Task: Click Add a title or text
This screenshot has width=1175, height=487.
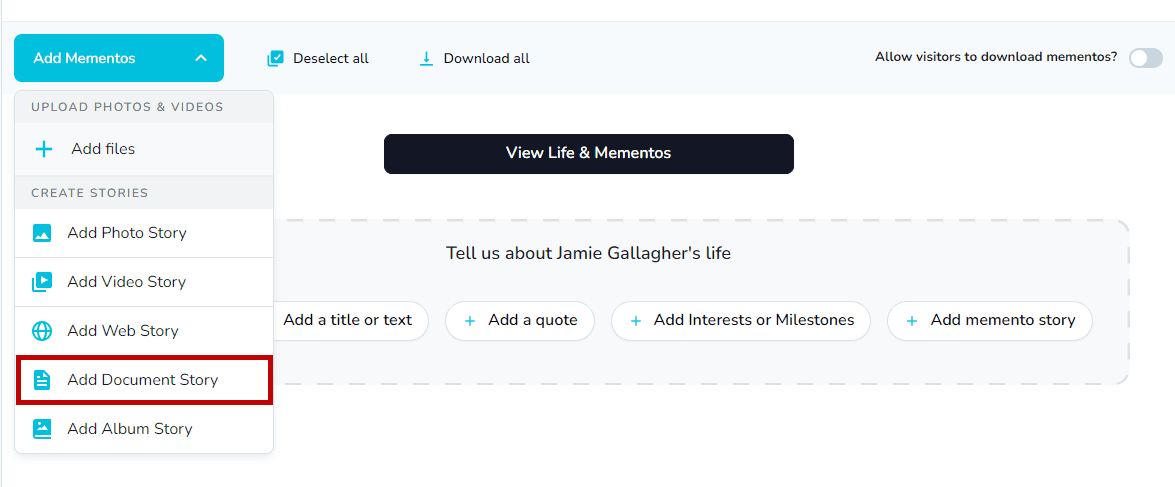Action: pos(348,321)
